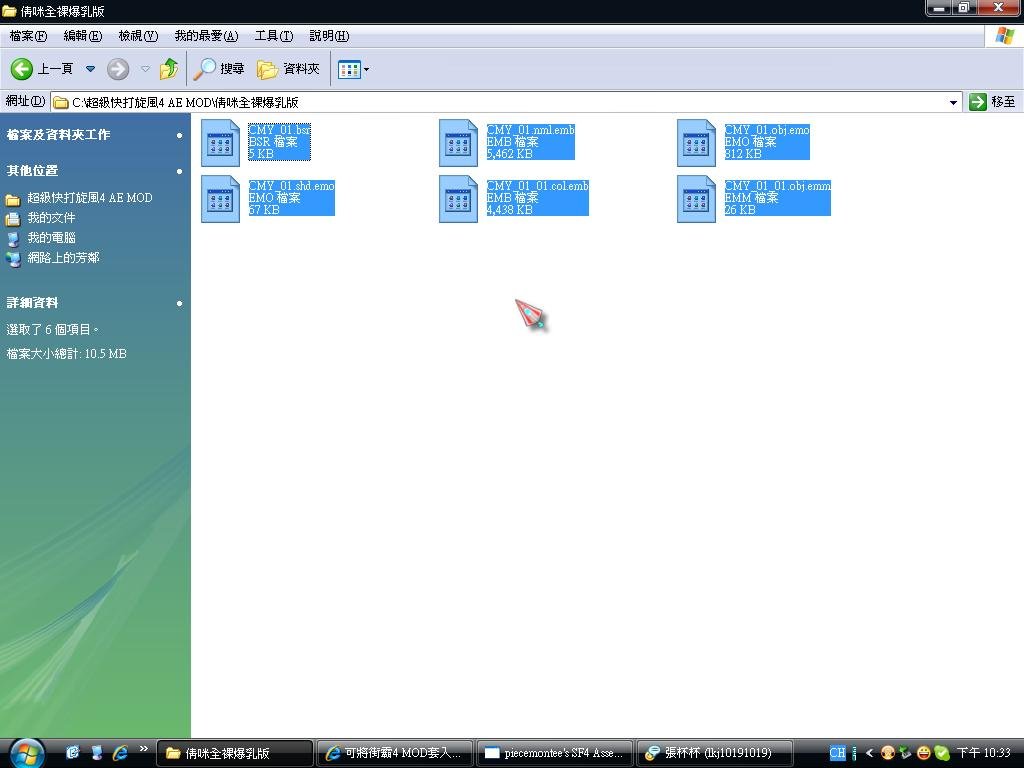The width and height of the screenshot is (1024, 768).
Task: Open the 檔案(F) menu
Action: (28, 36)
